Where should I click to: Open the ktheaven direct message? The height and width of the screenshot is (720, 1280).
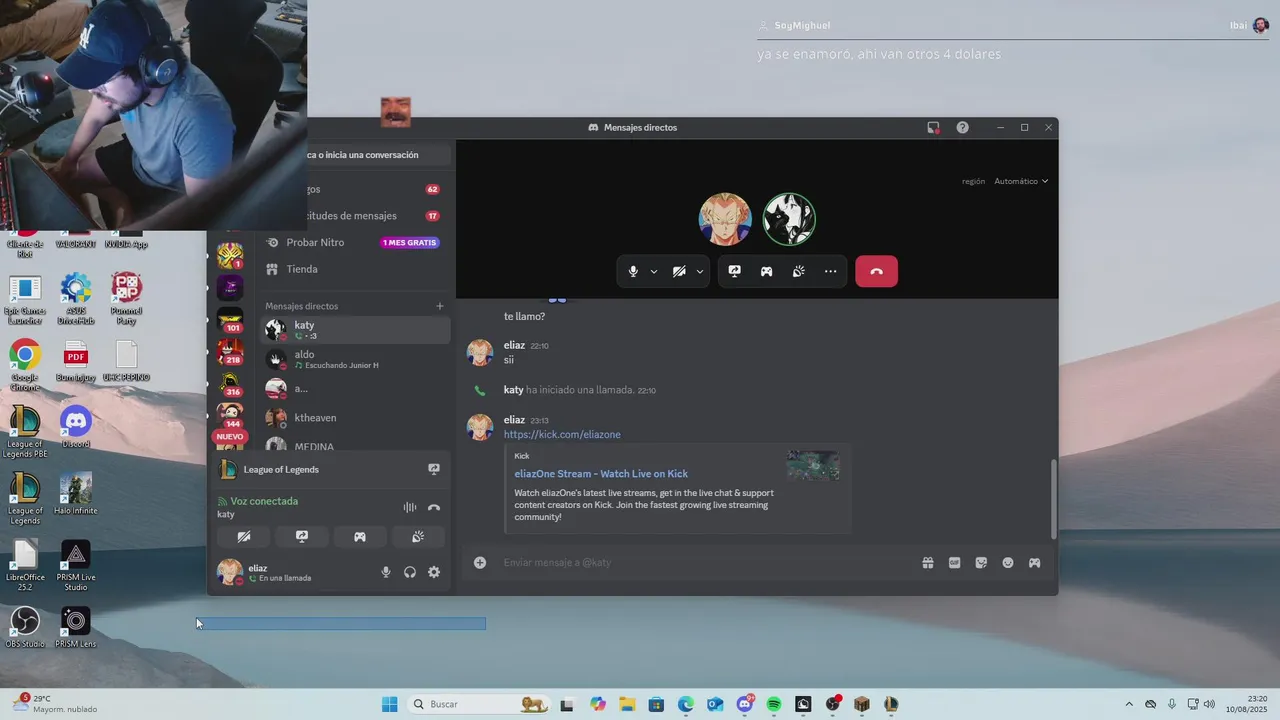pos(356,418)
